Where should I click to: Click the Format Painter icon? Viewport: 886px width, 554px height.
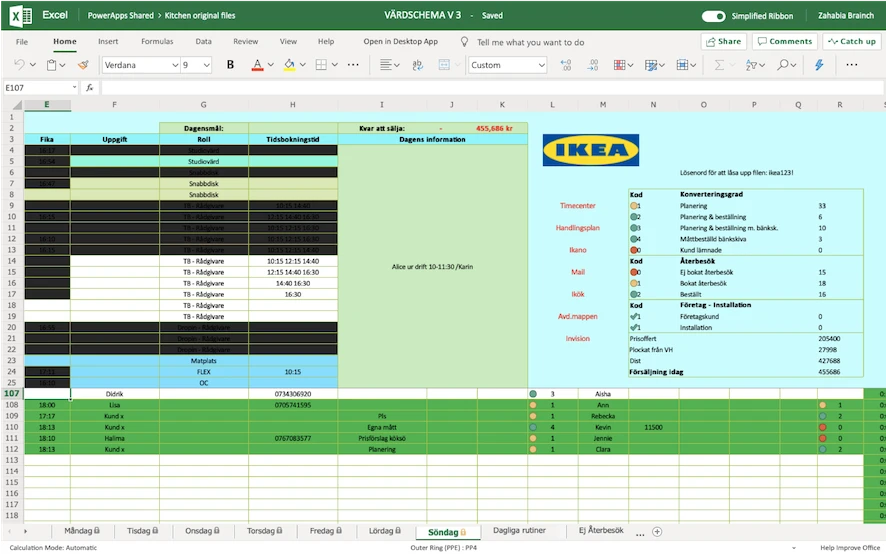(83, 65)
